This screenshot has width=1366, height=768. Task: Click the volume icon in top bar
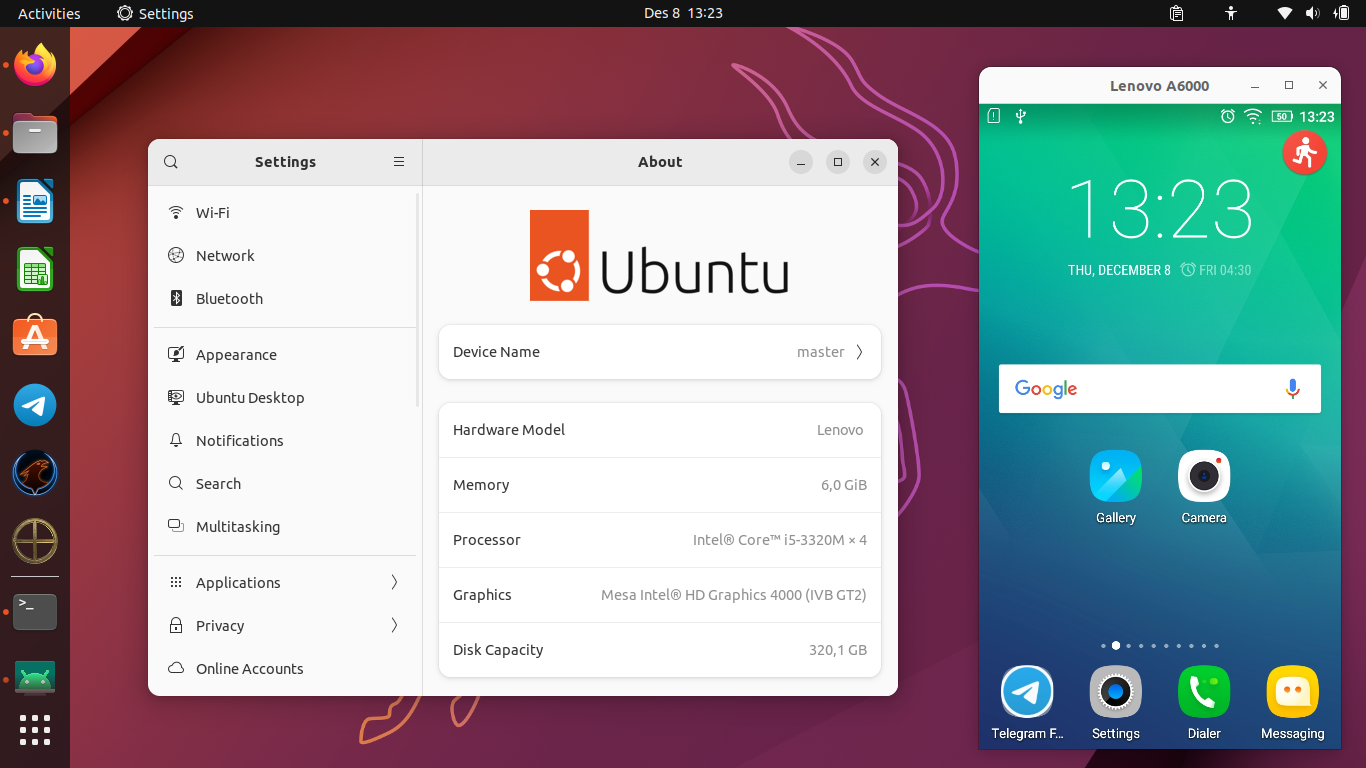point(1313,13)
